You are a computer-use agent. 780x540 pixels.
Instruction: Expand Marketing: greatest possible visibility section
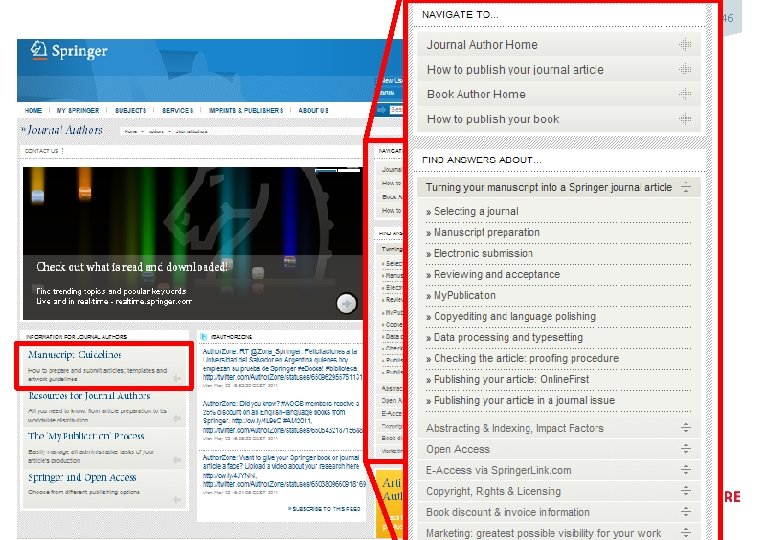[686, 533]
